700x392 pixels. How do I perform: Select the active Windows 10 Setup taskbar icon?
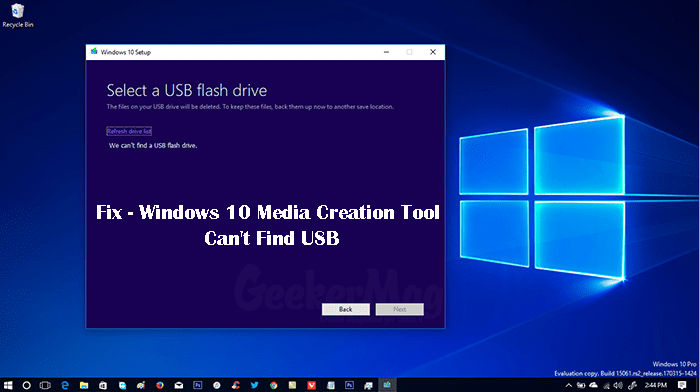tap(387, 385)
